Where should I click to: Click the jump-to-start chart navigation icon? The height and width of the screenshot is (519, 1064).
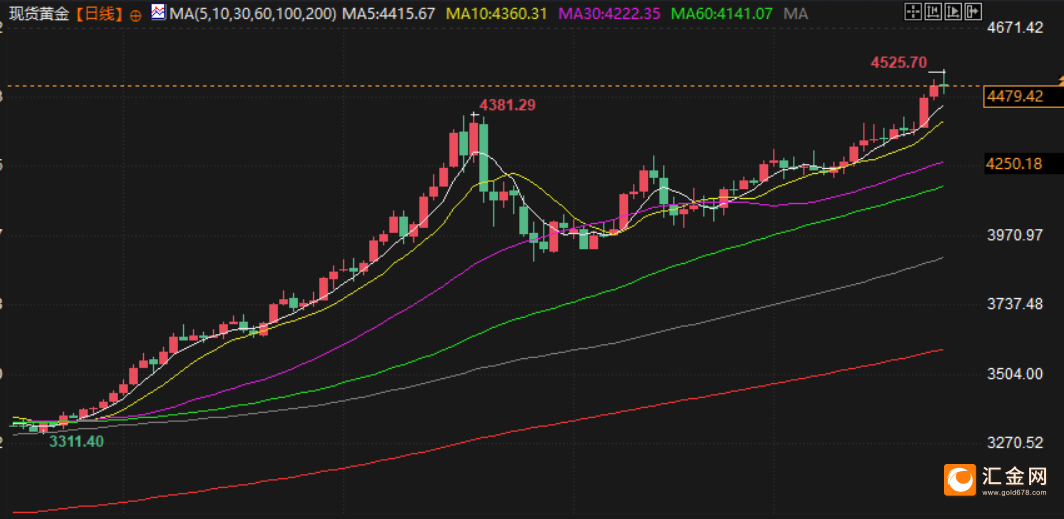tap(934, 11)
